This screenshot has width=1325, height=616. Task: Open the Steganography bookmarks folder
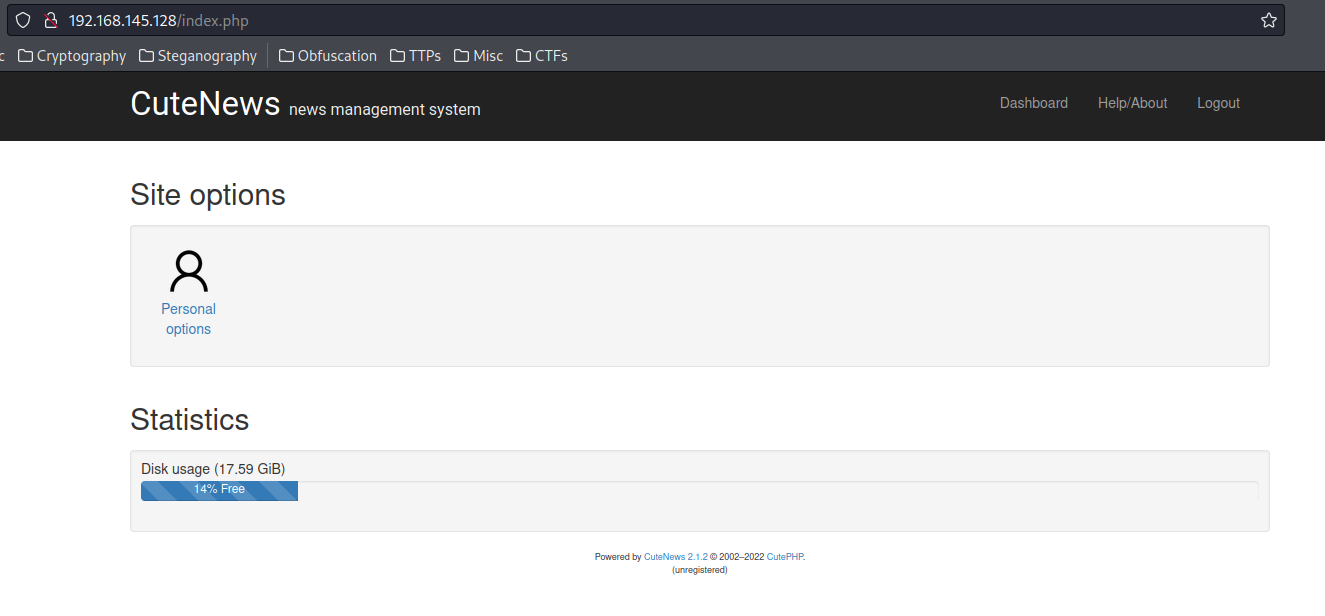(198, 56)
